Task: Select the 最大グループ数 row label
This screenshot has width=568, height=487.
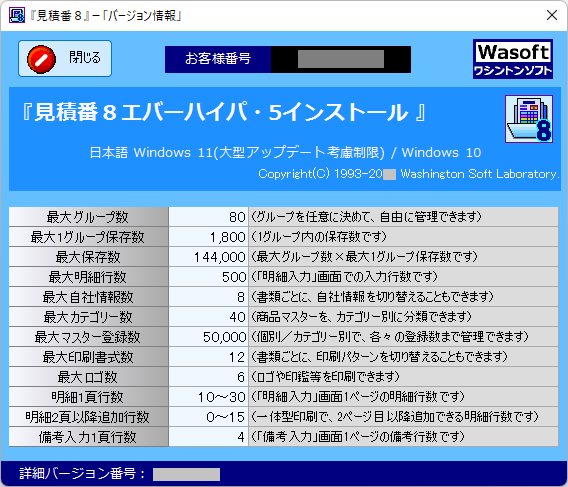Action: pyautogui.click(x=88, y=217)
